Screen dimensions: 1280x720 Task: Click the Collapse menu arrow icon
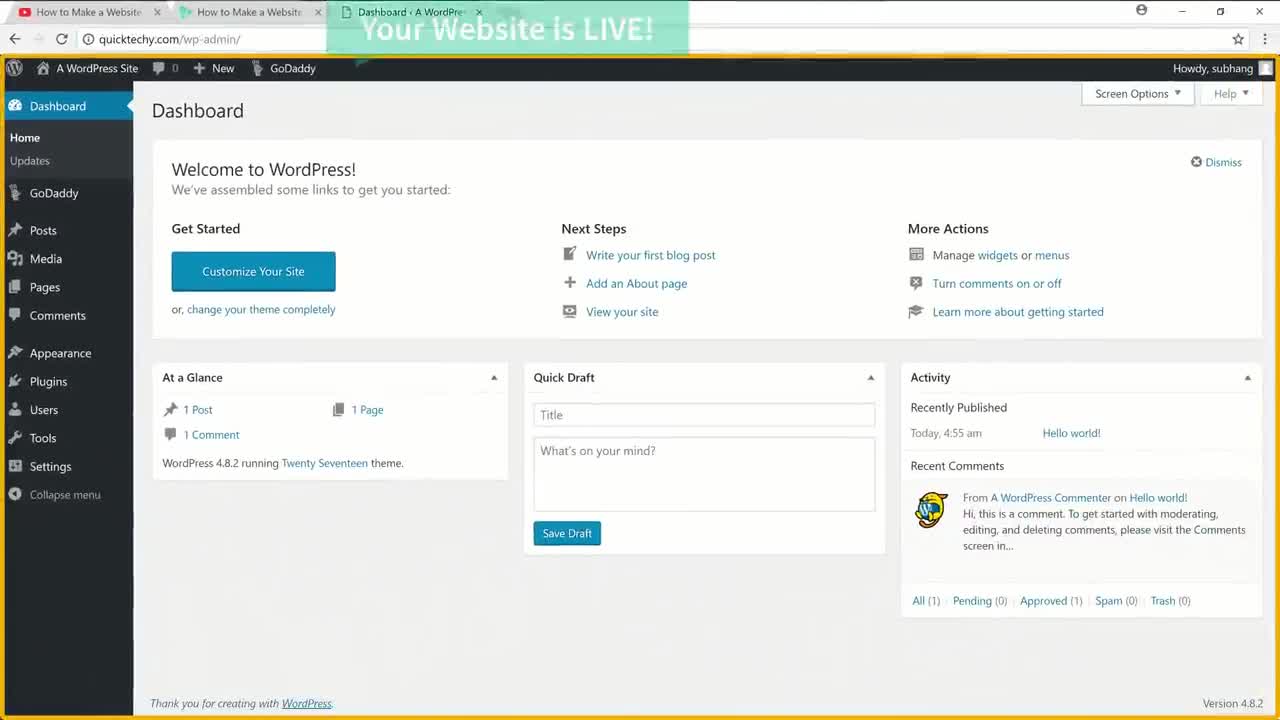pyautogui.click(x=15, y=495)
